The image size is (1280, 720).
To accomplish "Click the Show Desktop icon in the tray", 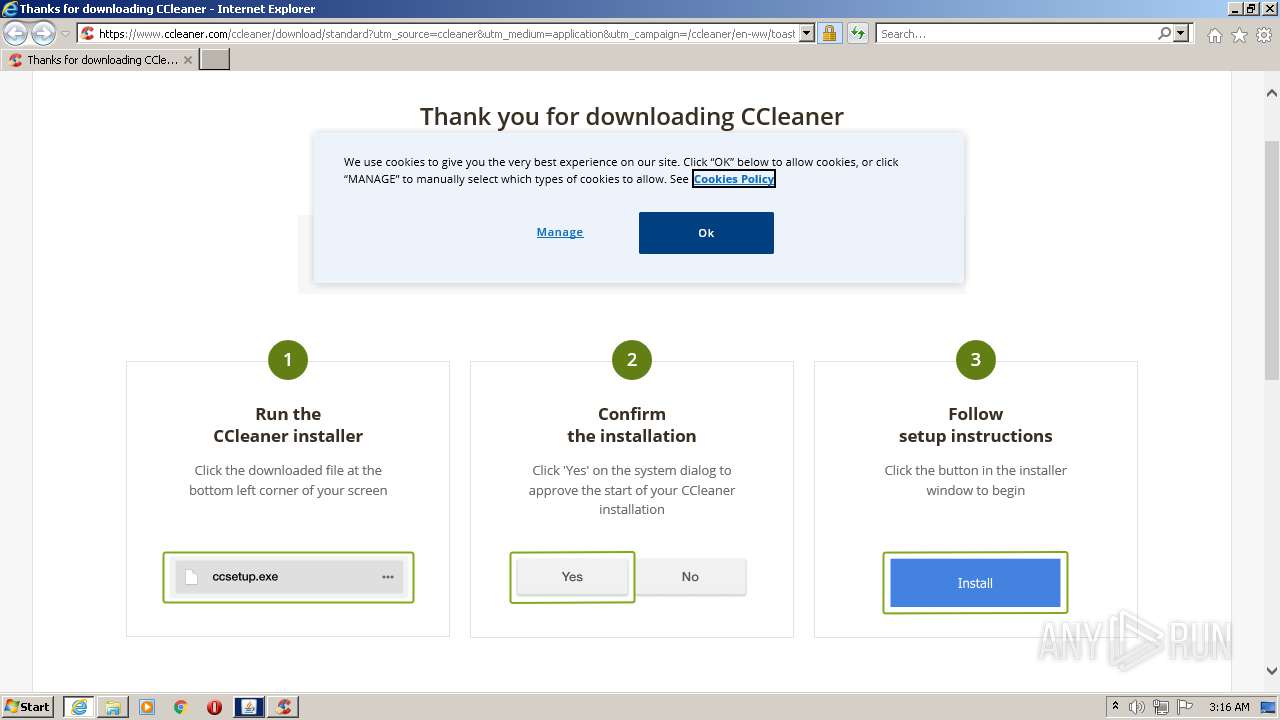I will [1269, 707].
